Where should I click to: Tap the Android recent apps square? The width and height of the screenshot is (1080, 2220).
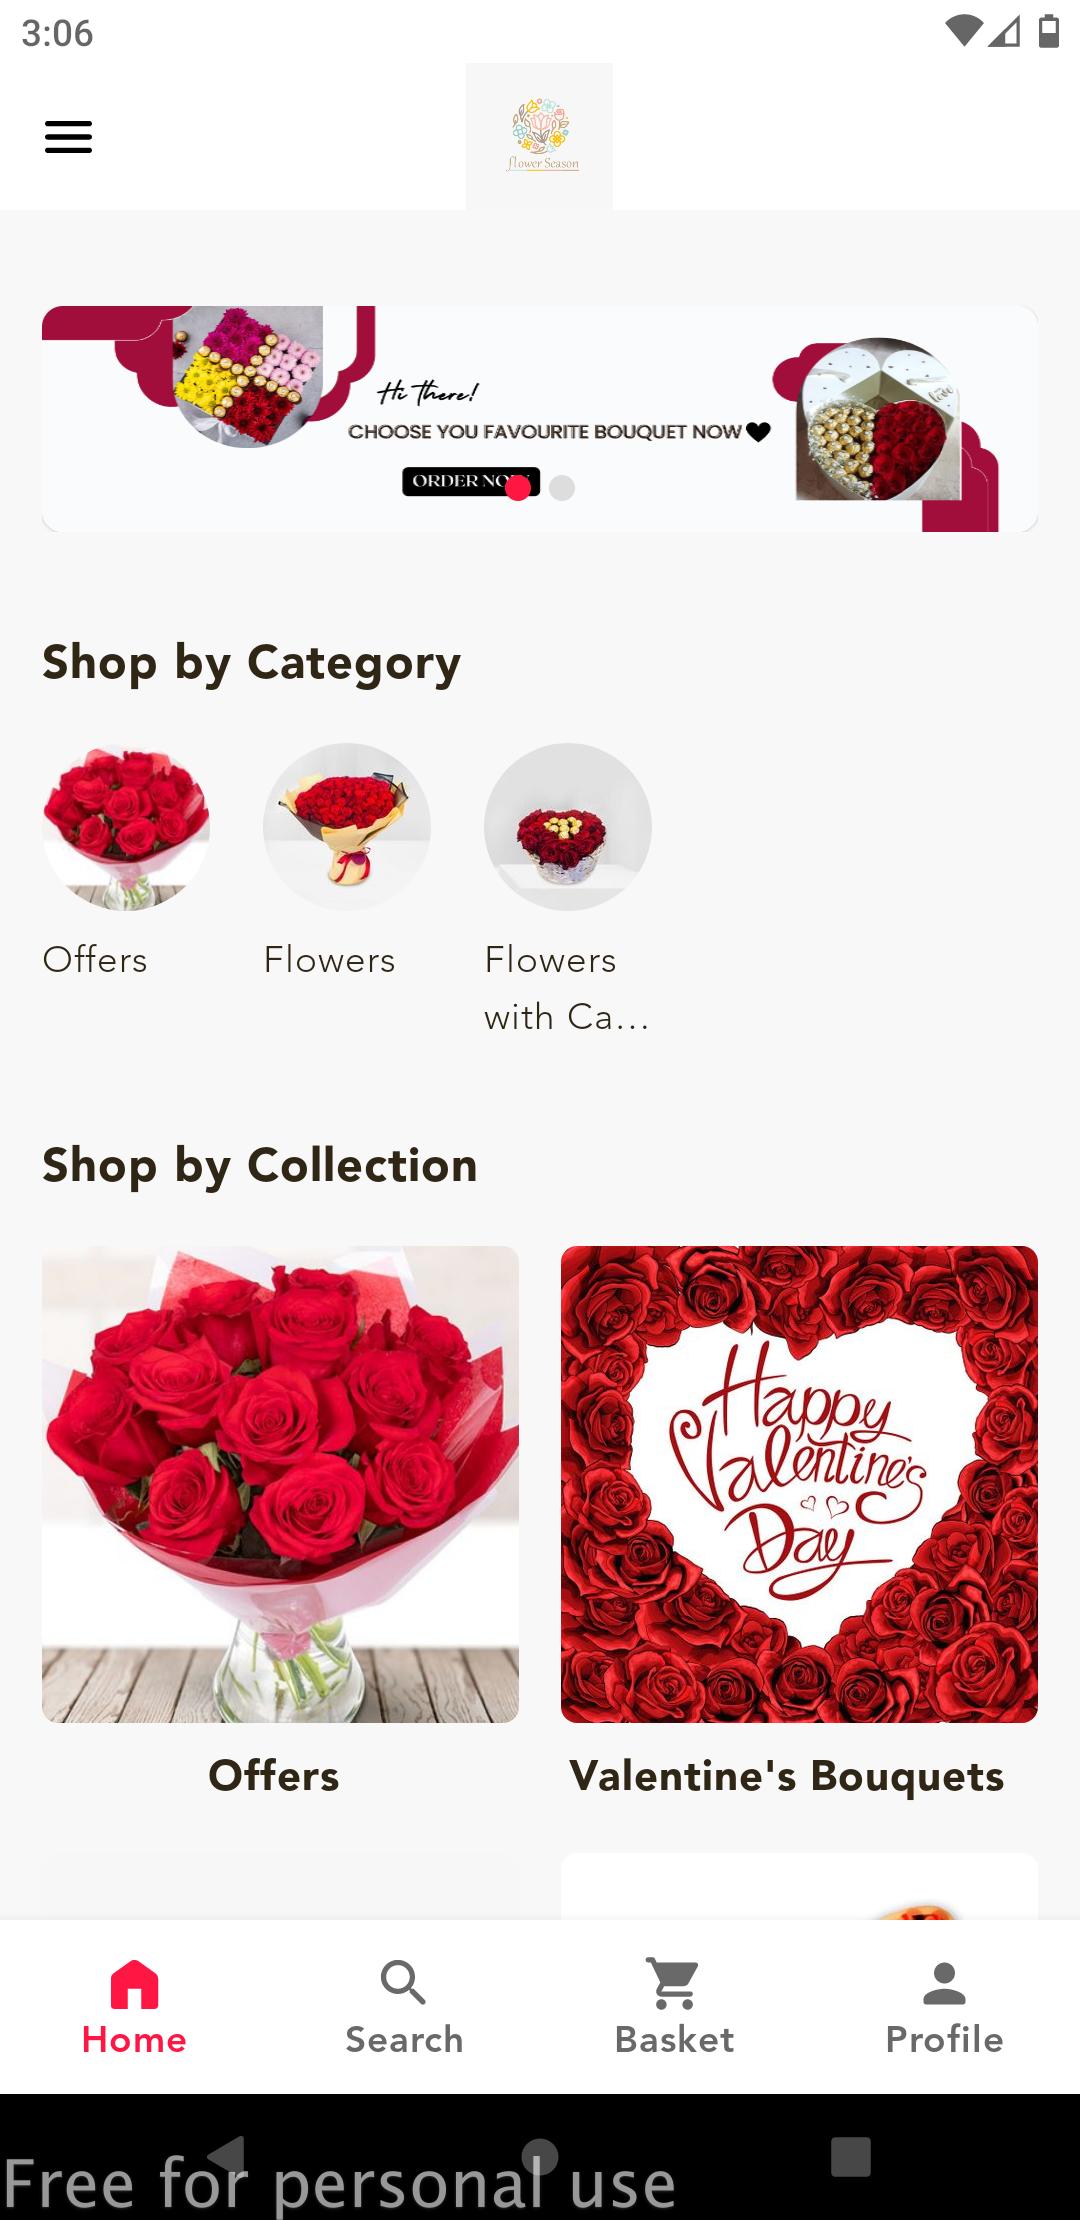(x=851, y=2156)
